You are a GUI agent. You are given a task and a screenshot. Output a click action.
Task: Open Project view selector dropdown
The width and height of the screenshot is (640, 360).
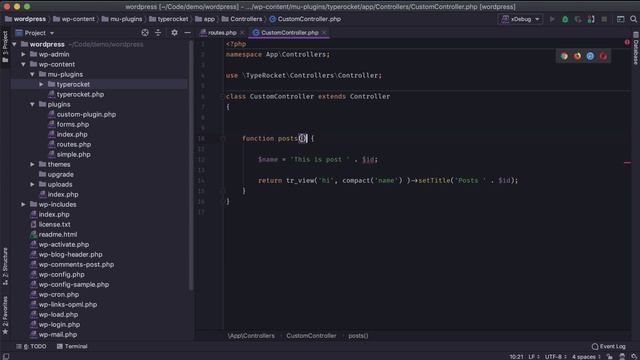pos(35,33)
